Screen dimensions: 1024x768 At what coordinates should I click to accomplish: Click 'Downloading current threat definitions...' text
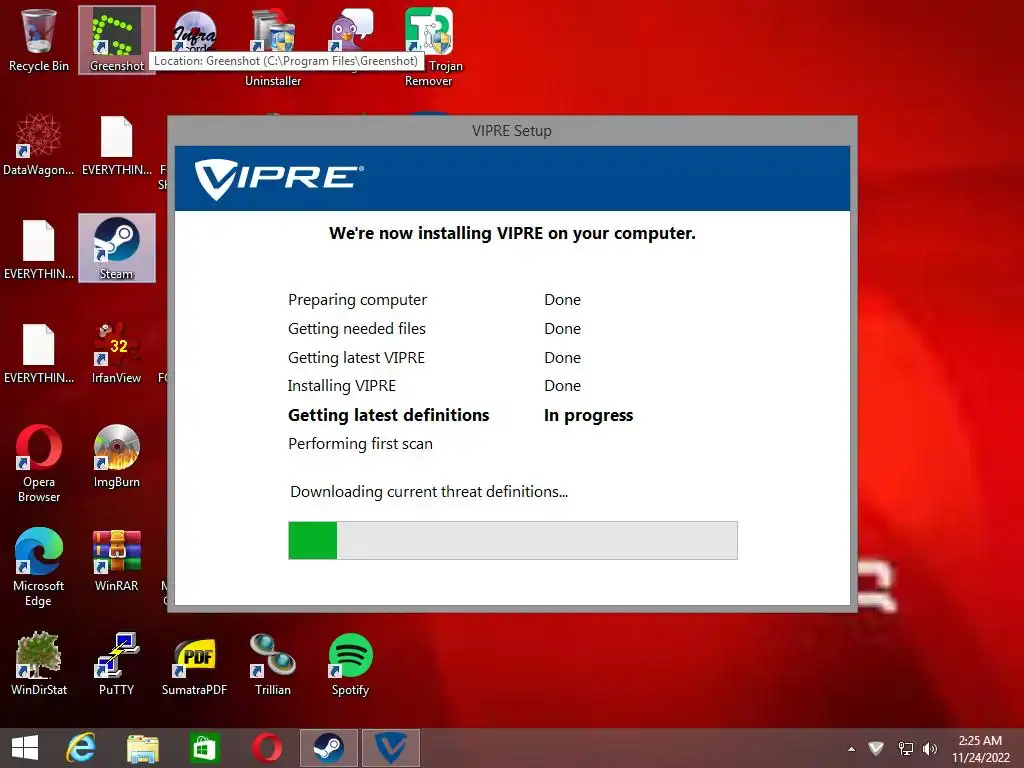tap(429, 492)
